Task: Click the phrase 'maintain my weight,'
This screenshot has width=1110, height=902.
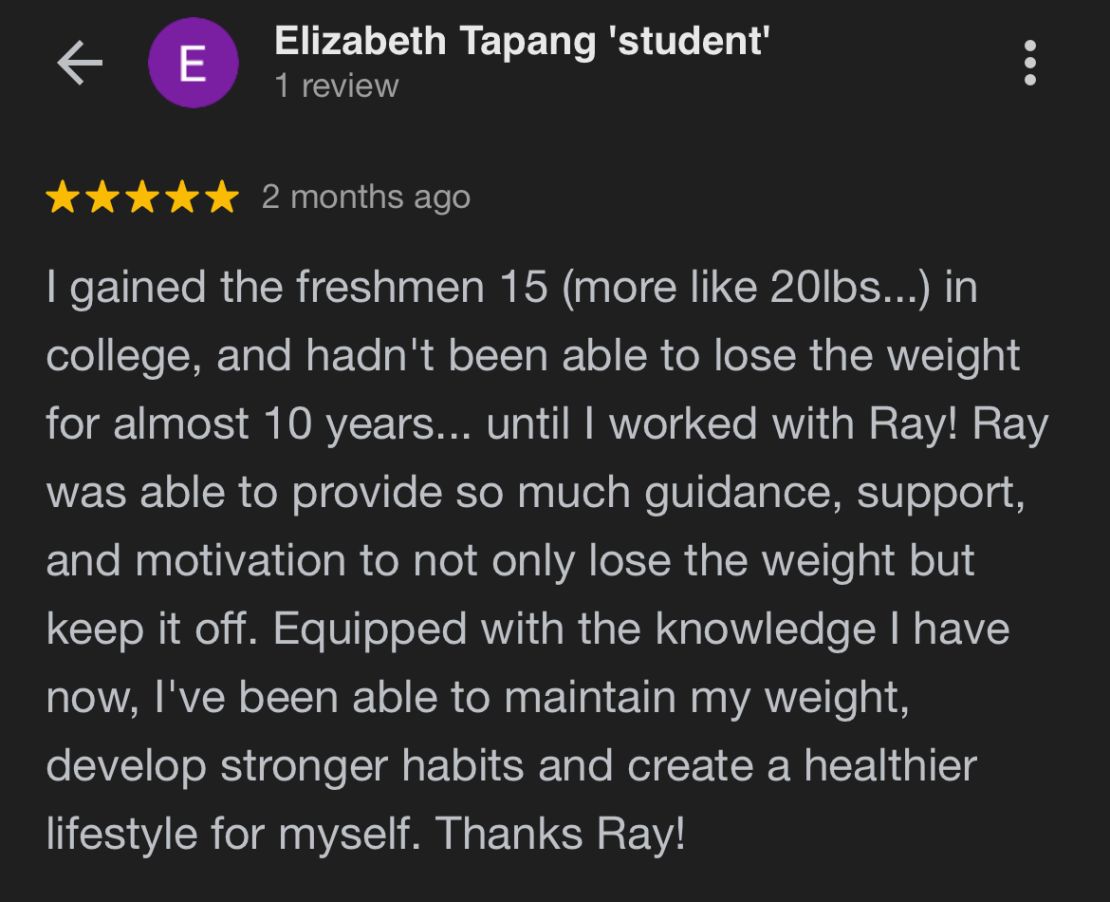Action: (706, 698)
